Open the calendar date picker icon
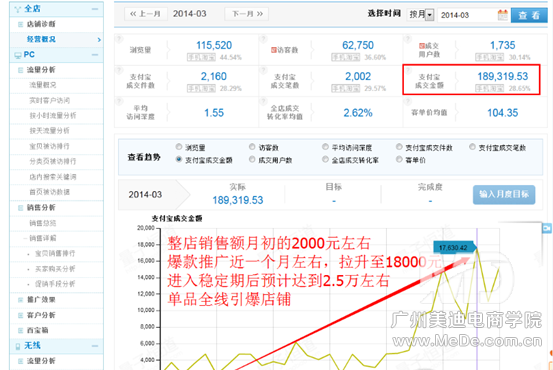 click(x=503, y=15)
